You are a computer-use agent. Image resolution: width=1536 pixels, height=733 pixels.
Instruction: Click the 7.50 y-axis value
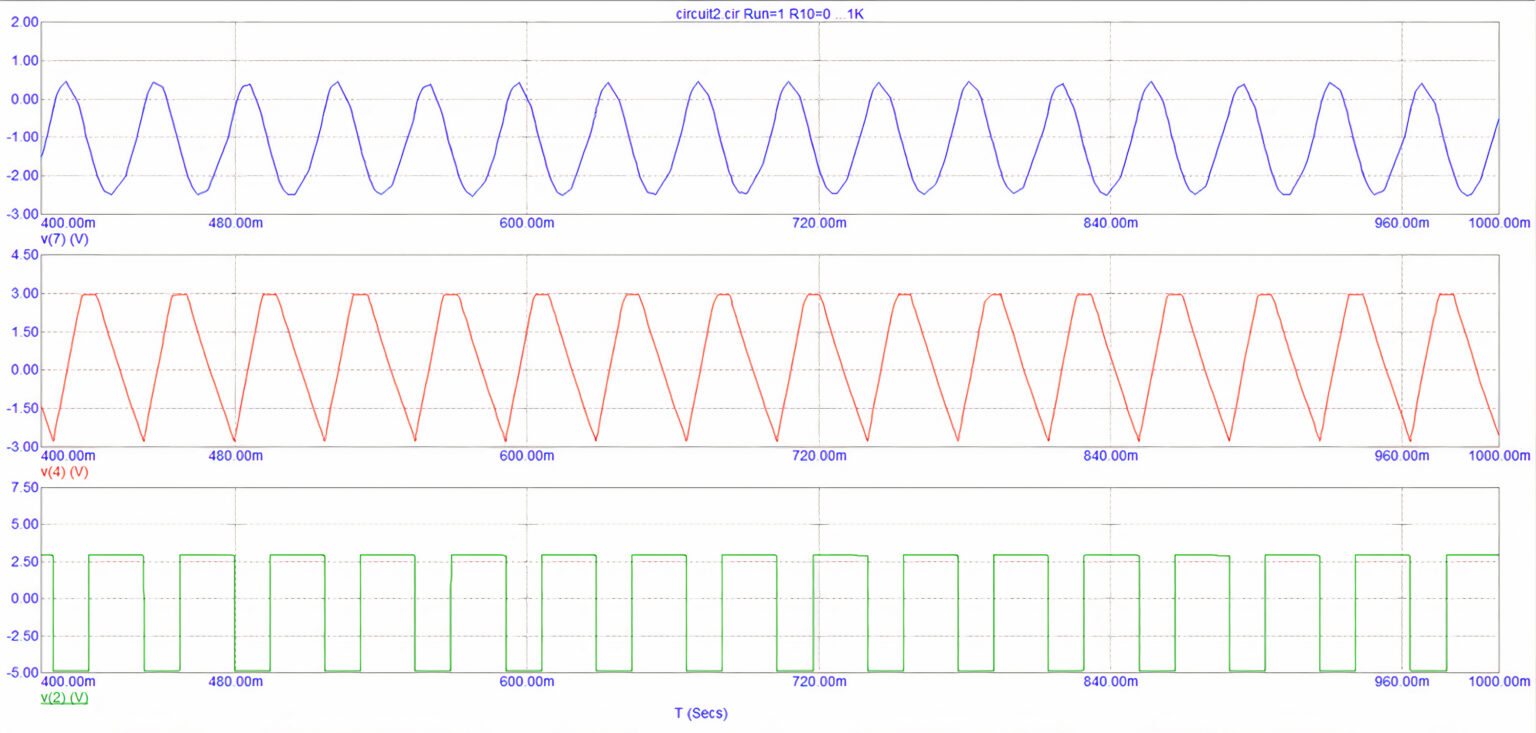(24, 487)
